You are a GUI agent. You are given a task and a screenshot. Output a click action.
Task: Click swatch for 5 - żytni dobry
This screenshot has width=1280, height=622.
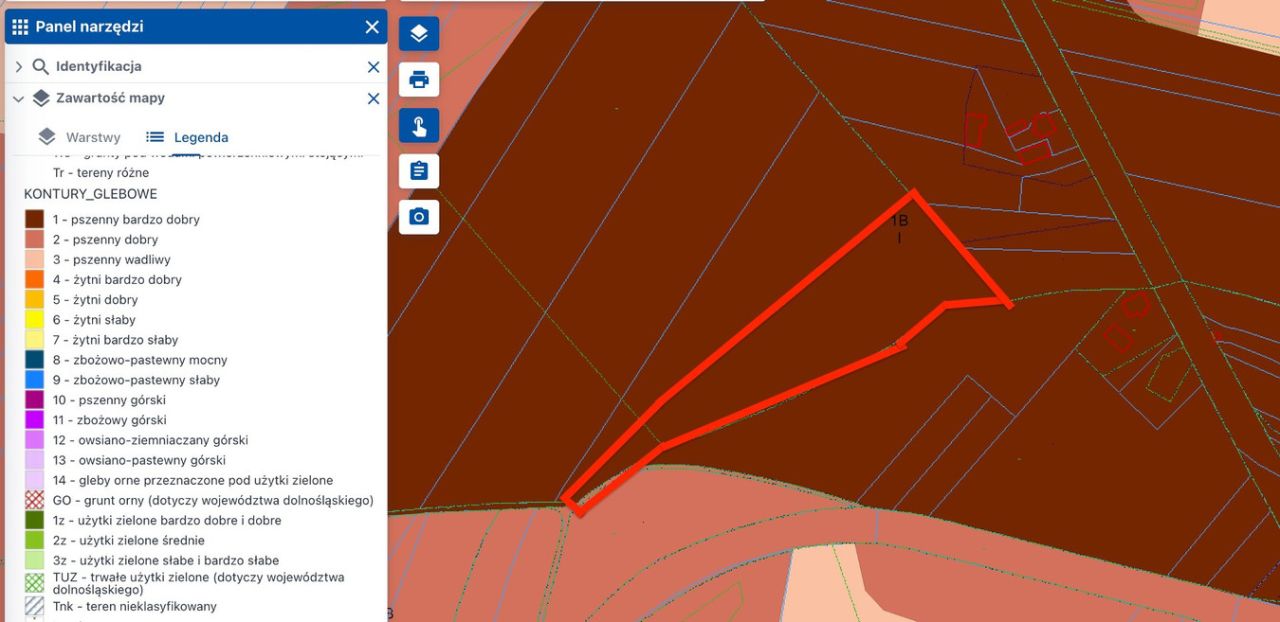click(x=34, y=299)
